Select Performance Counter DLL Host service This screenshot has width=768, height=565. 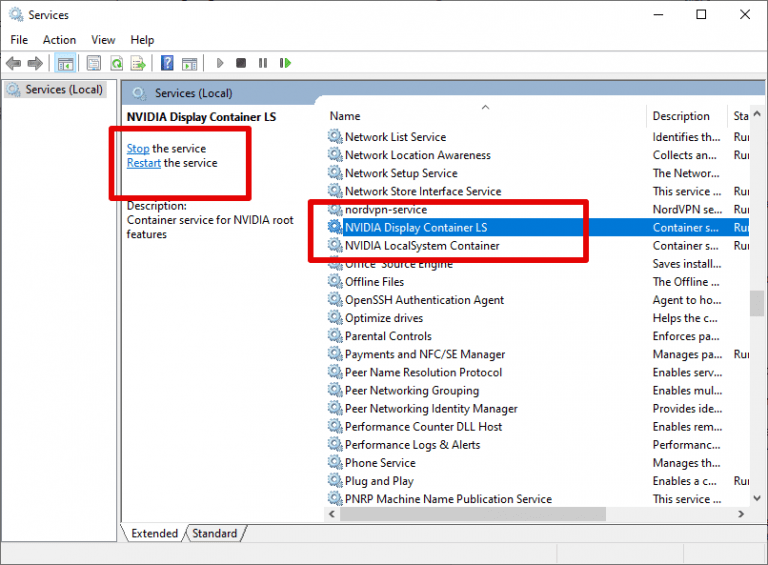[537, 426]
